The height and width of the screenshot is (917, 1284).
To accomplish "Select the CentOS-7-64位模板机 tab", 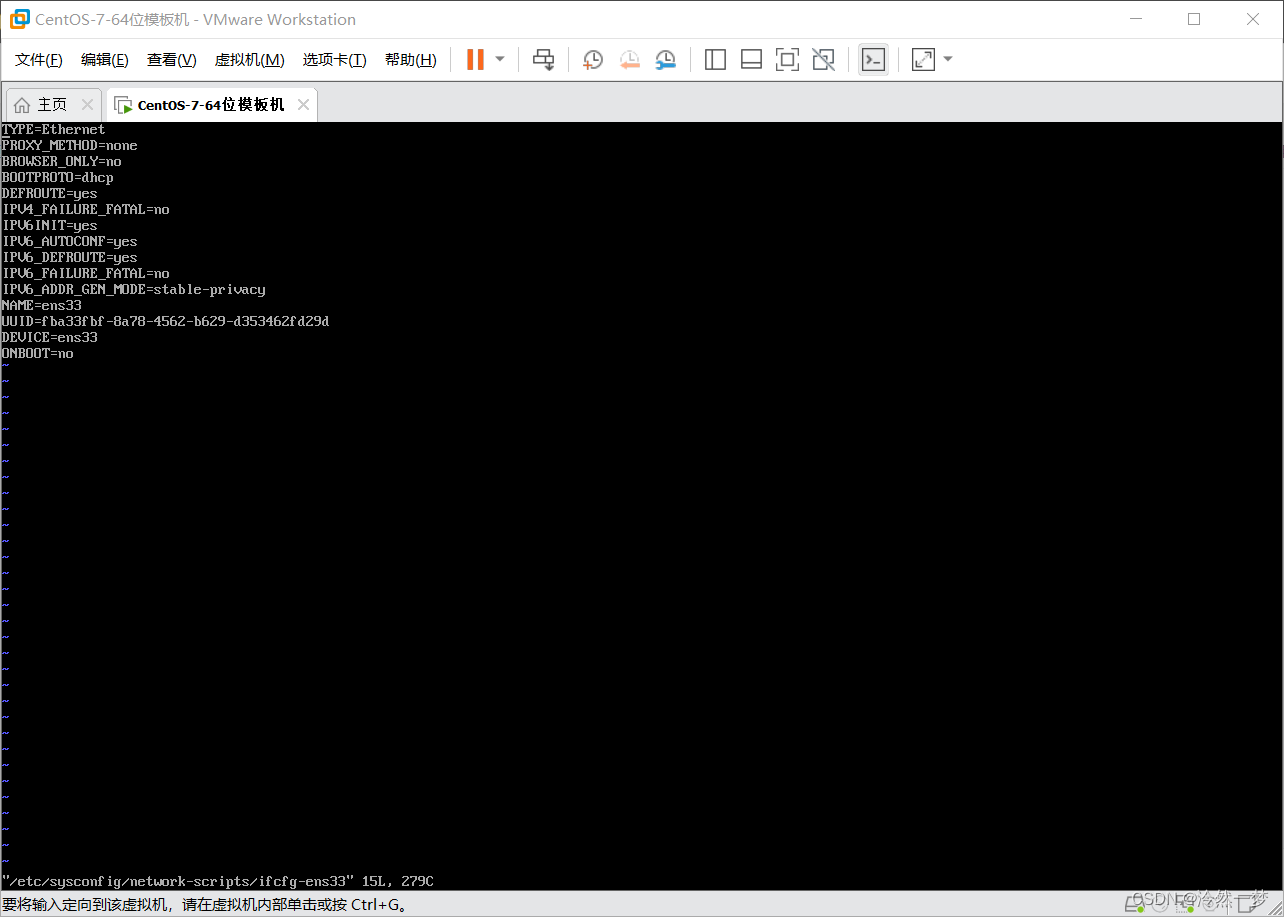I will coord(211,105).
